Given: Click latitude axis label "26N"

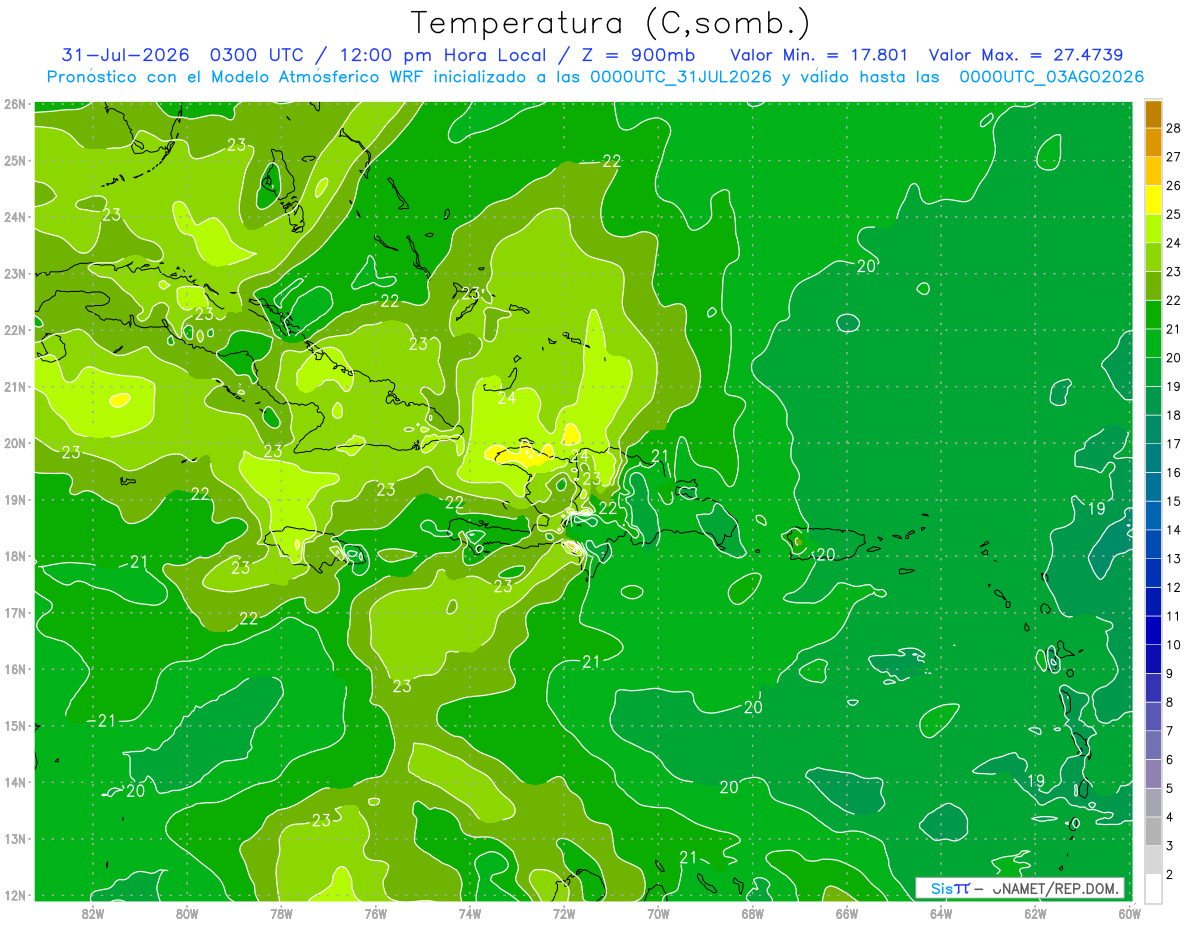Looking at the screenshot, I should (x=14, y=103).
